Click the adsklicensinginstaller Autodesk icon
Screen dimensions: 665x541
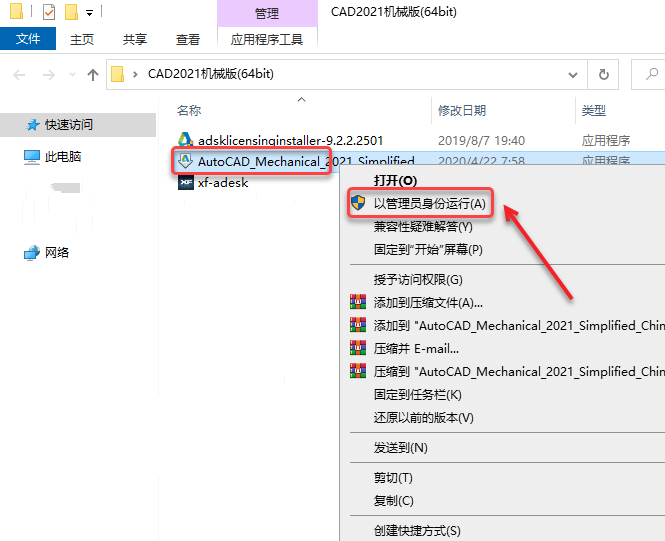[185, 139]
